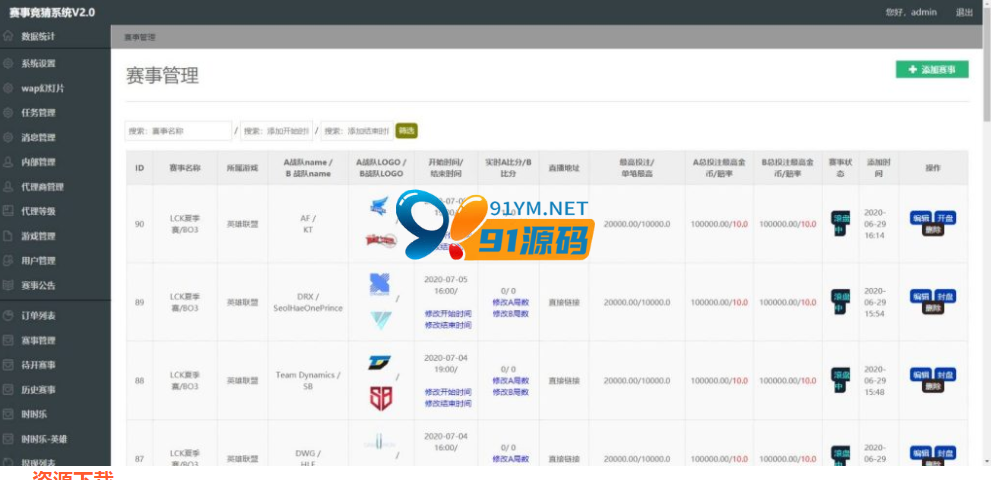The image size is (991, 480).
Task: Click 修改开始时间 in the Team Dynamics row
Action: (447, 392)
